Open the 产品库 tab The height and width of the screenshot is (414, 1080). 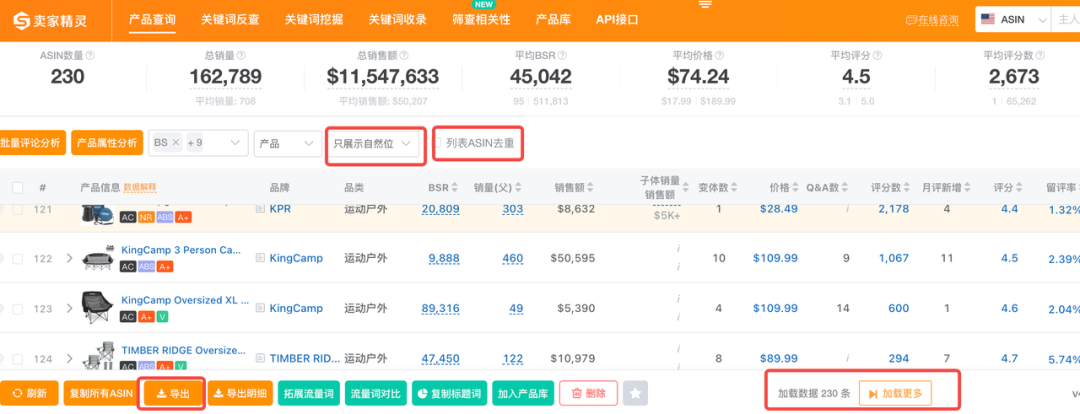click(553, 19)
